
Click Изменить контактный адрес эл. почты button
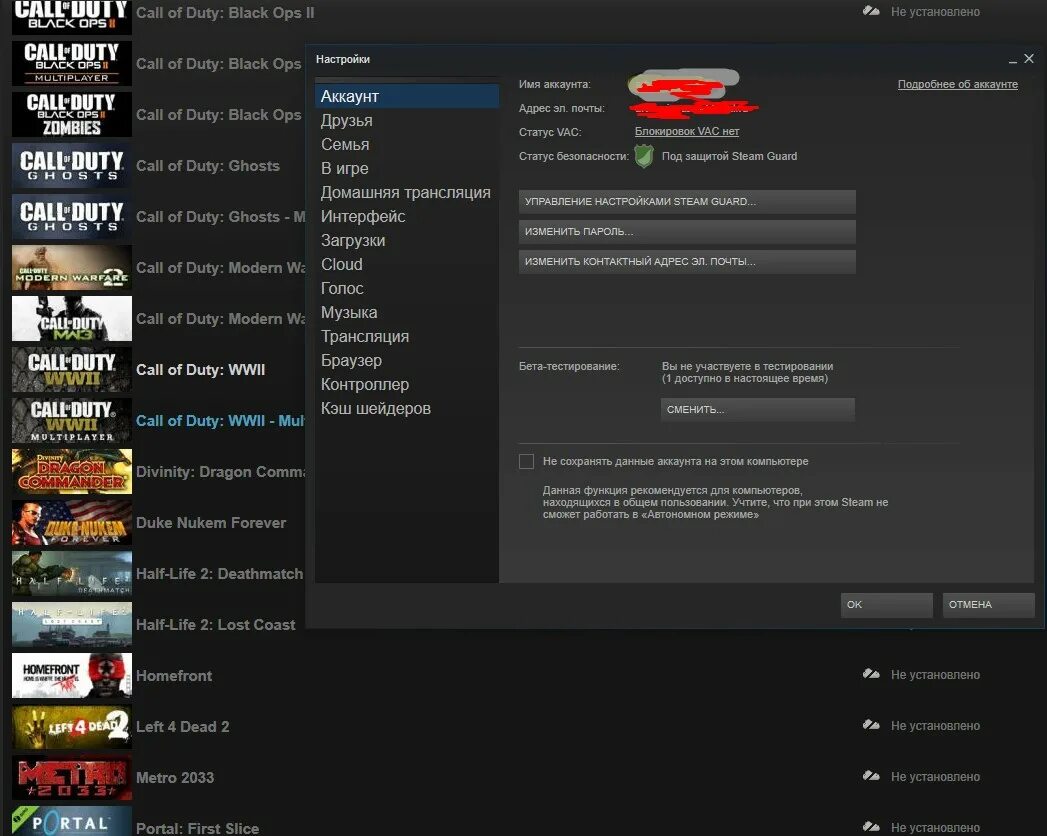pos(687,262)
